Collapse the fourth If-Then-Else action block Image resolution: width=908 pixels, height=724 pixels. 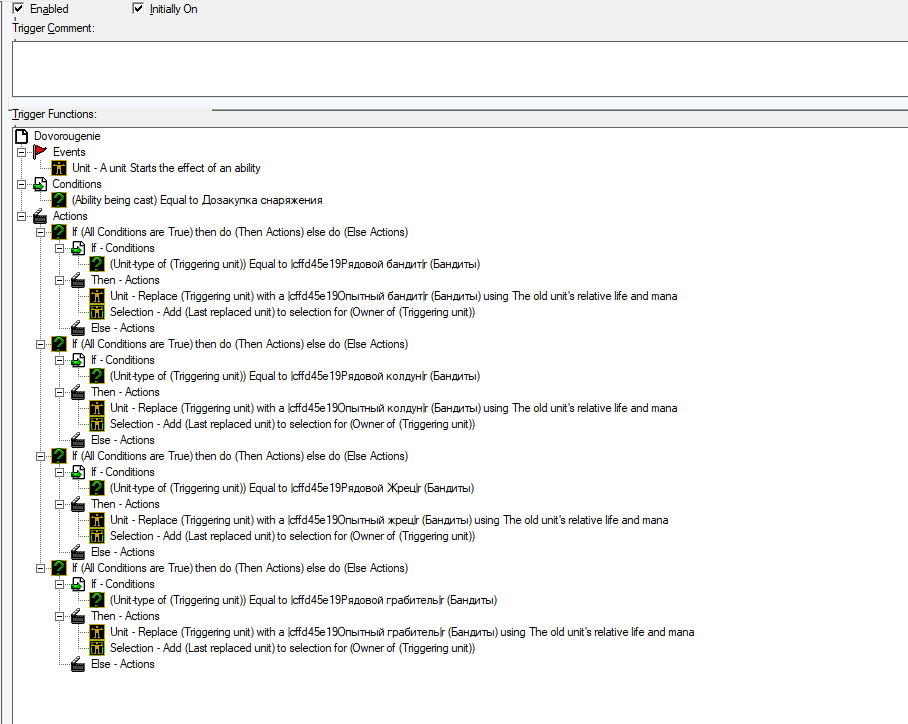tap(41, 568)
